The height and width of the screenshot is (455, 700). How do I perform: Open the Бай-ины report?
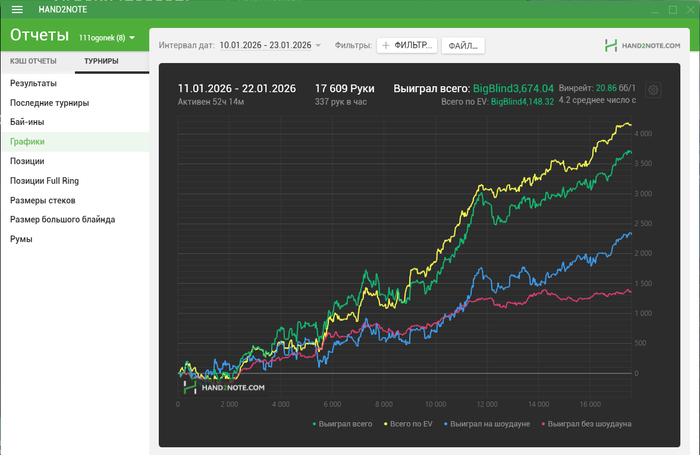[75, 122]
